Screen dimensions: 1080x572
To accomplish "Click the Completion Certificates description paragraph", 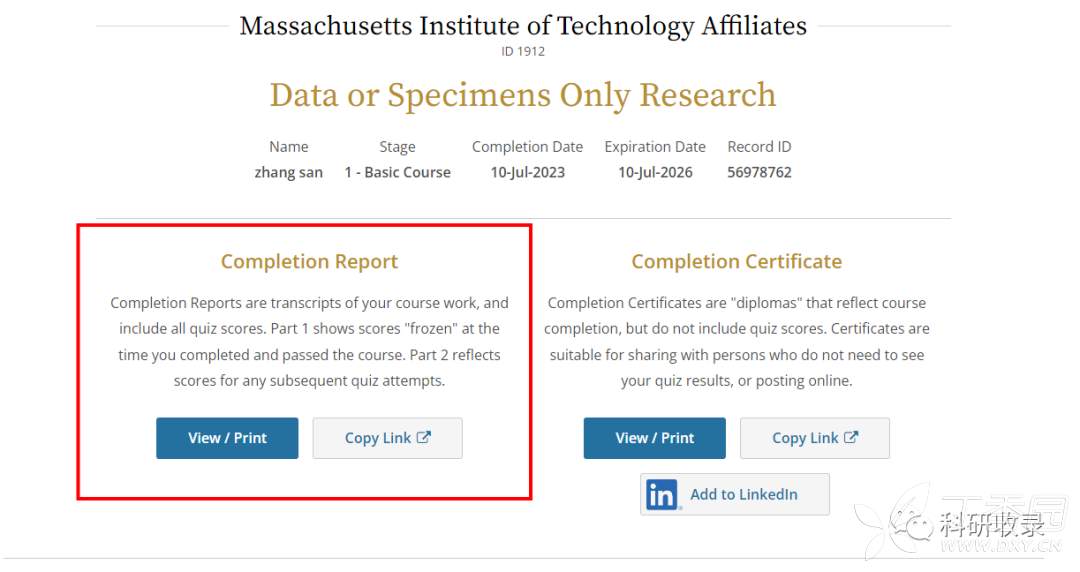I will pos(736,341).
